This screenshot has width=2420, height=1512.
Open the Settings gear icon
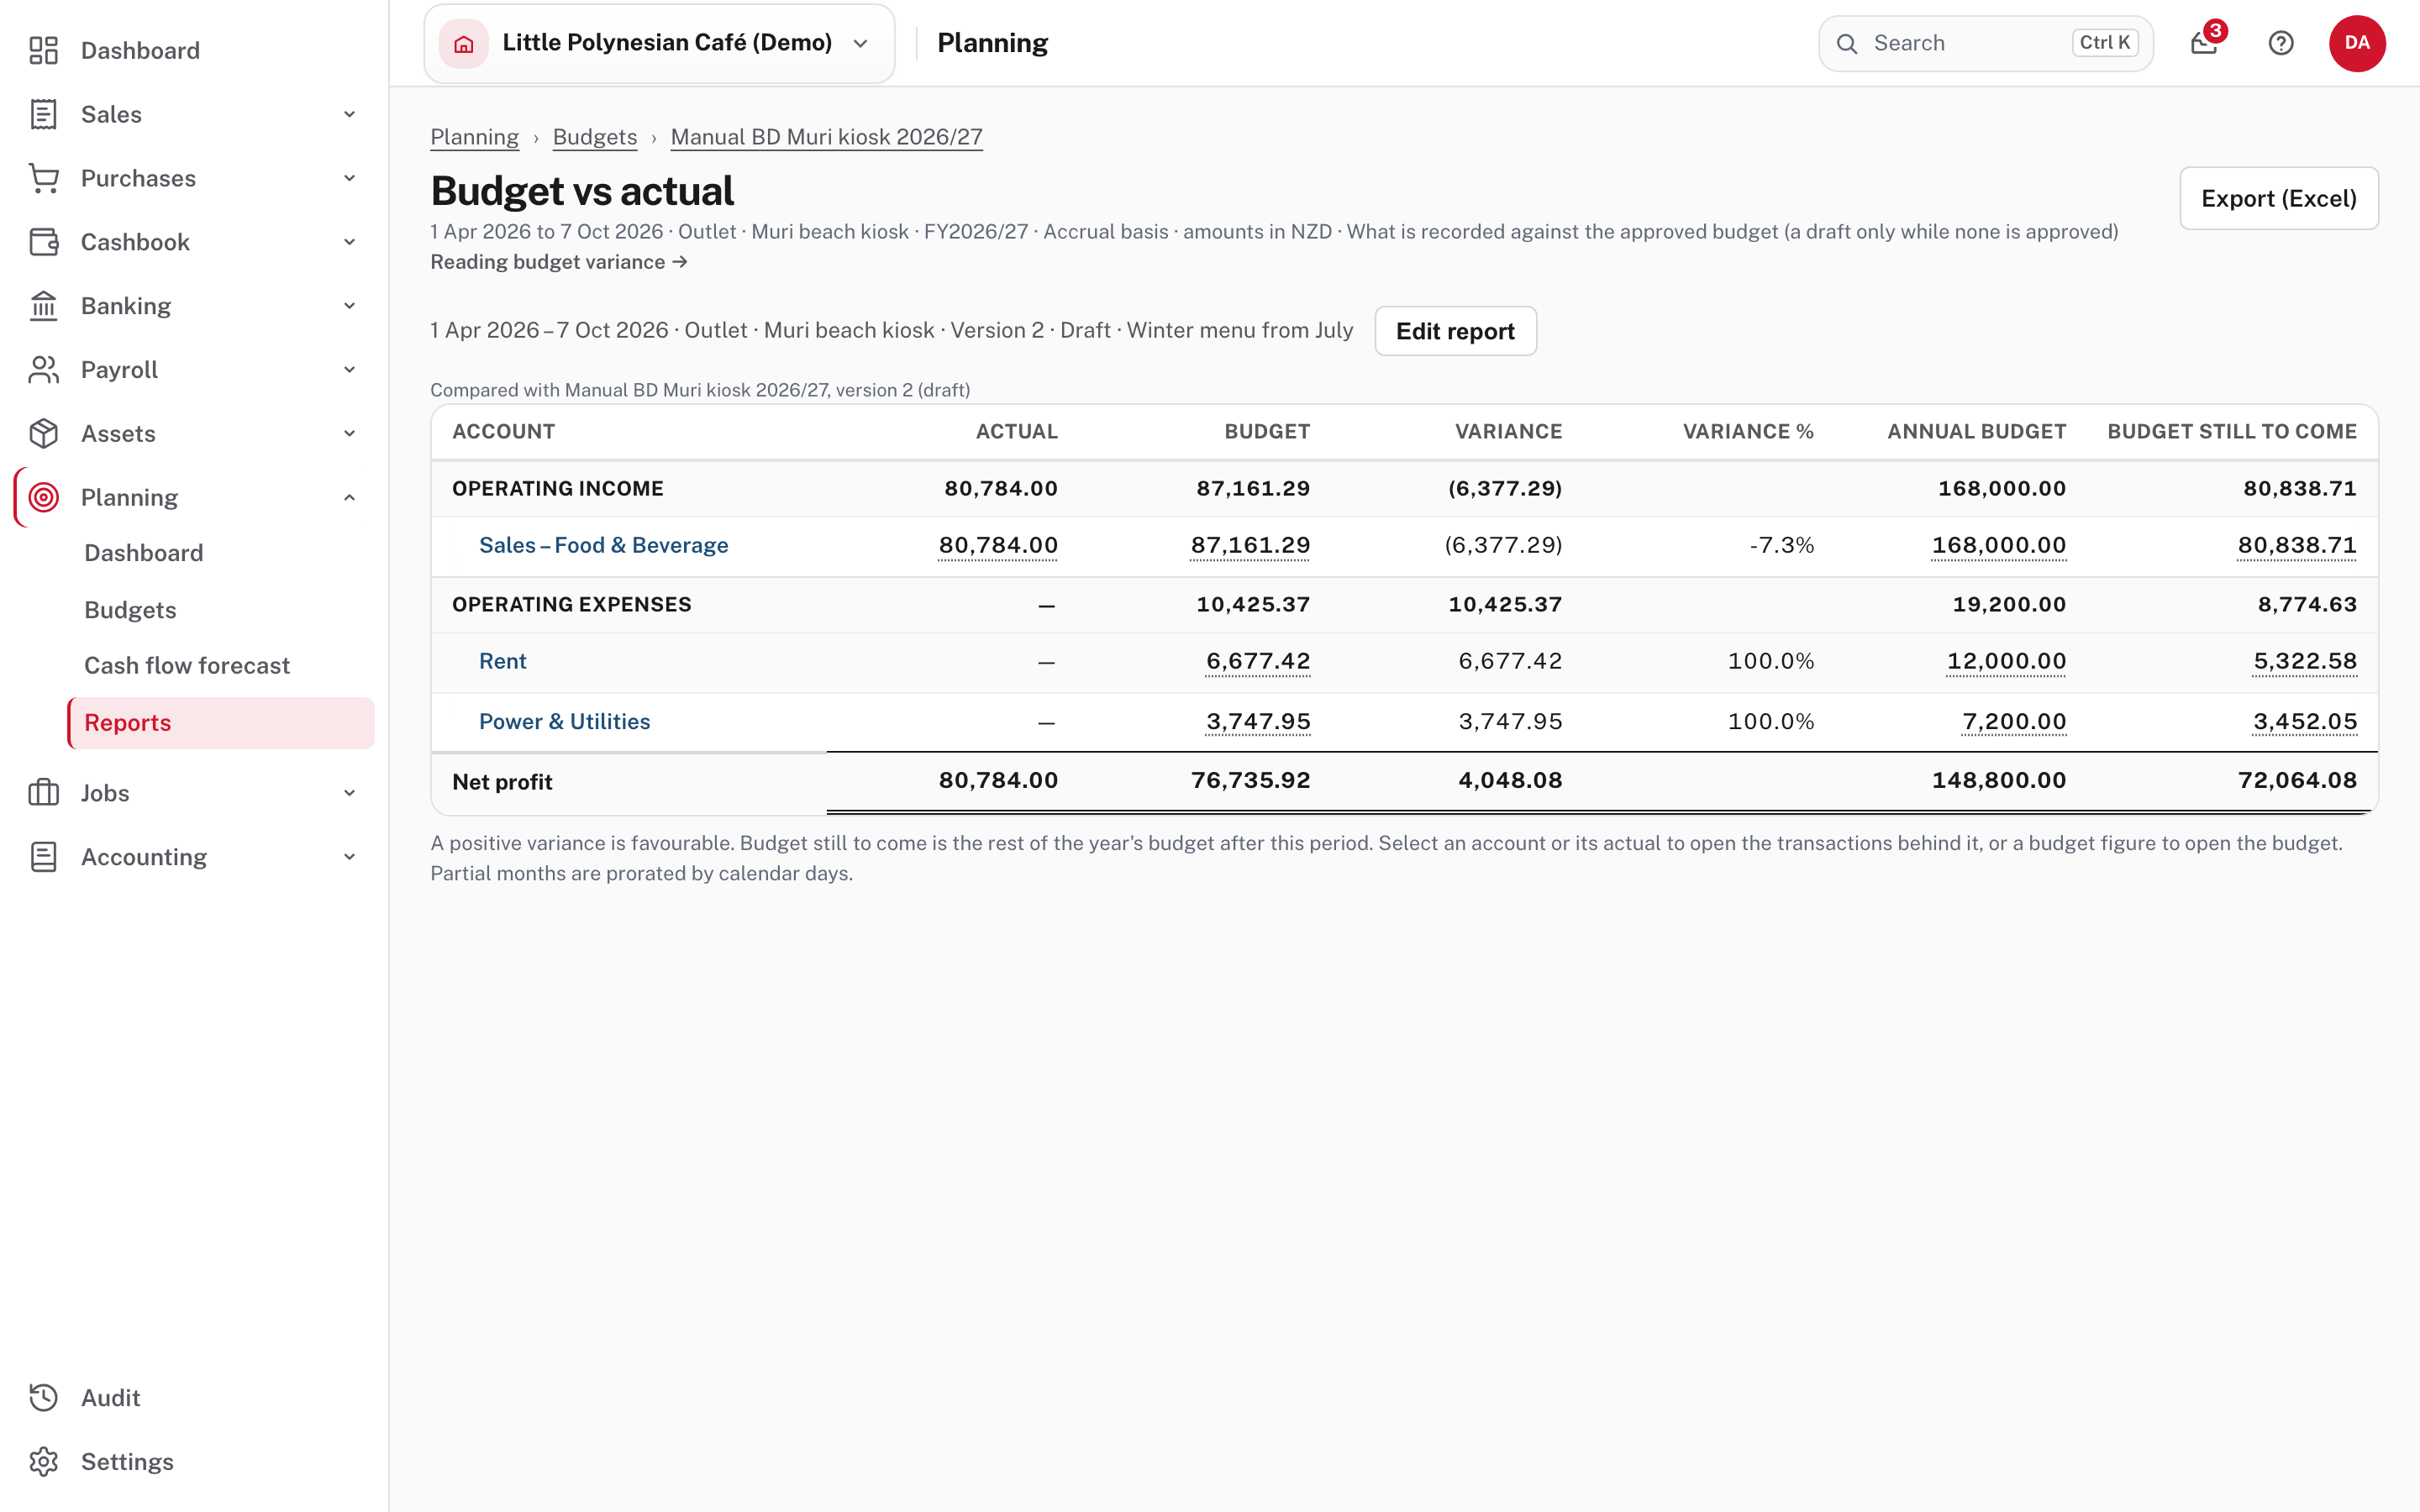(x=44, y=1462)
